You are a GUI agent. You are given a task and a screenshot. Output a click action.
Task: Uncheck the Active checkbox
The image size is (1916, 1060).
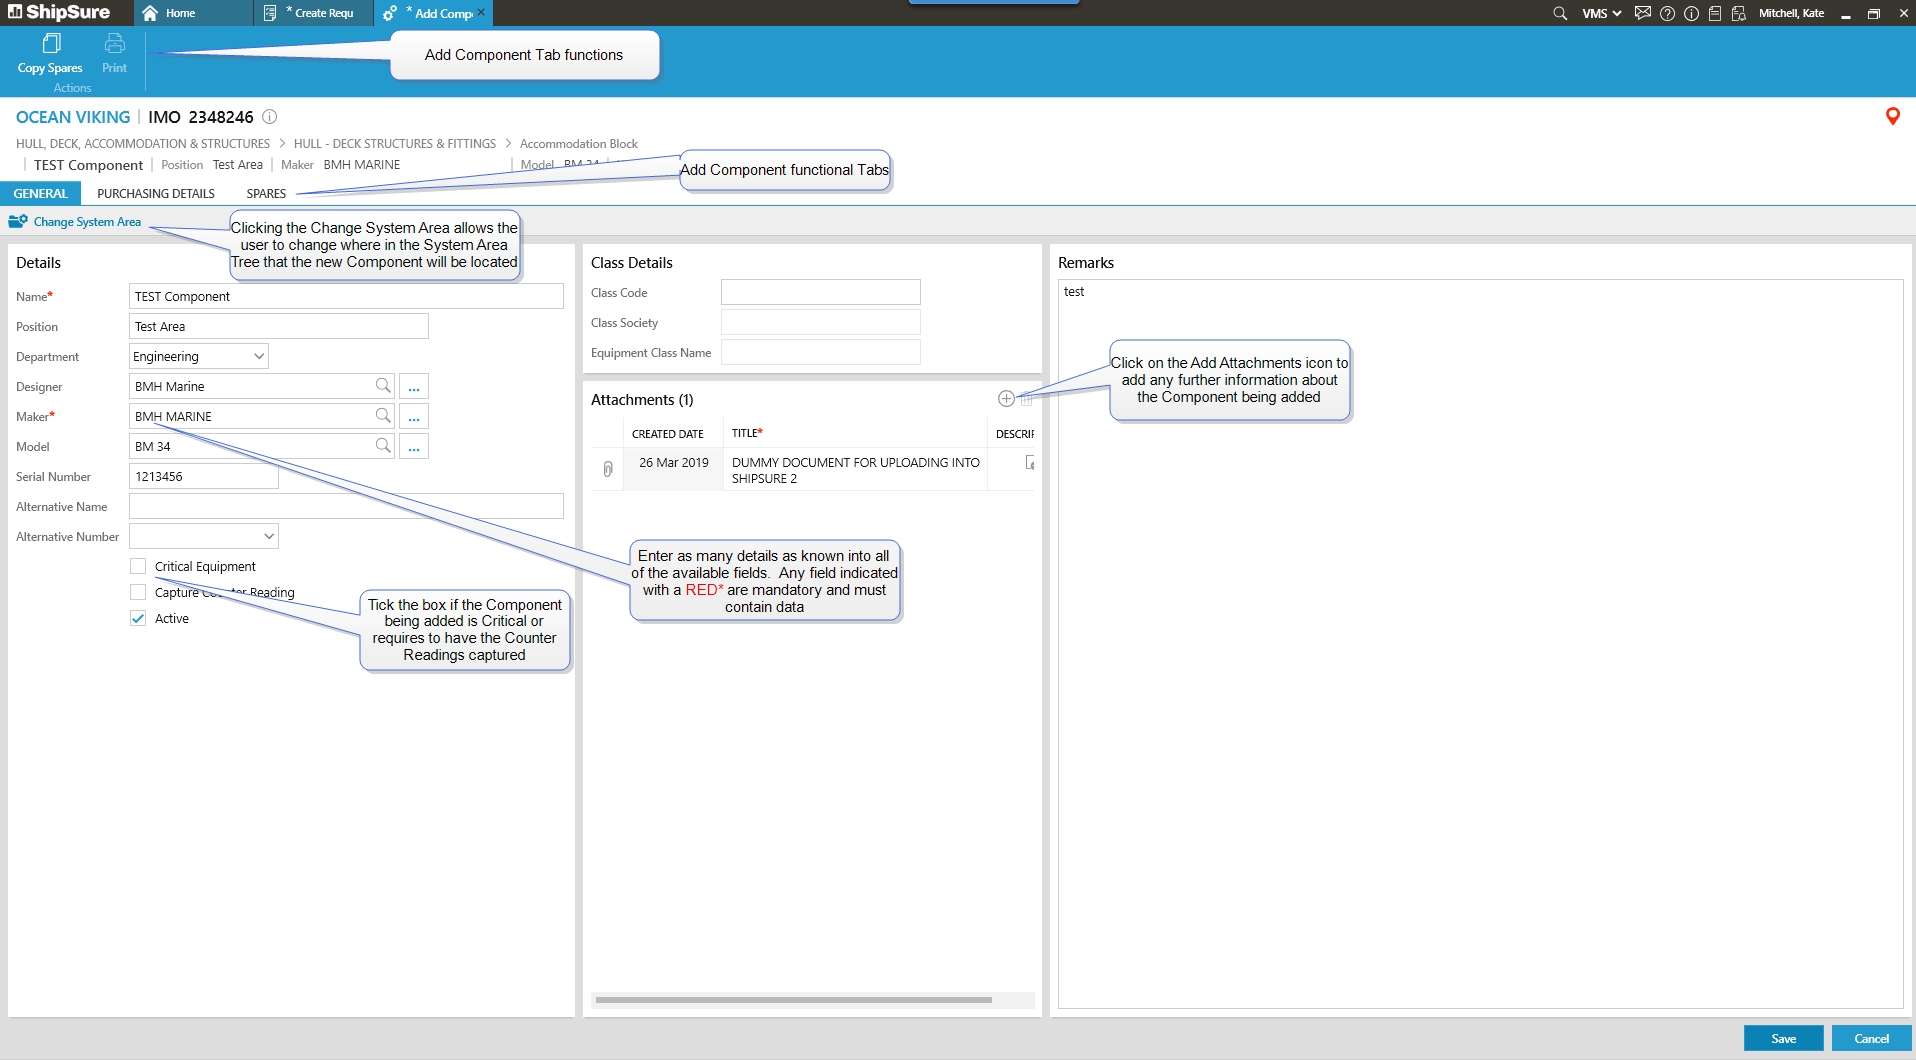[139, 618]
